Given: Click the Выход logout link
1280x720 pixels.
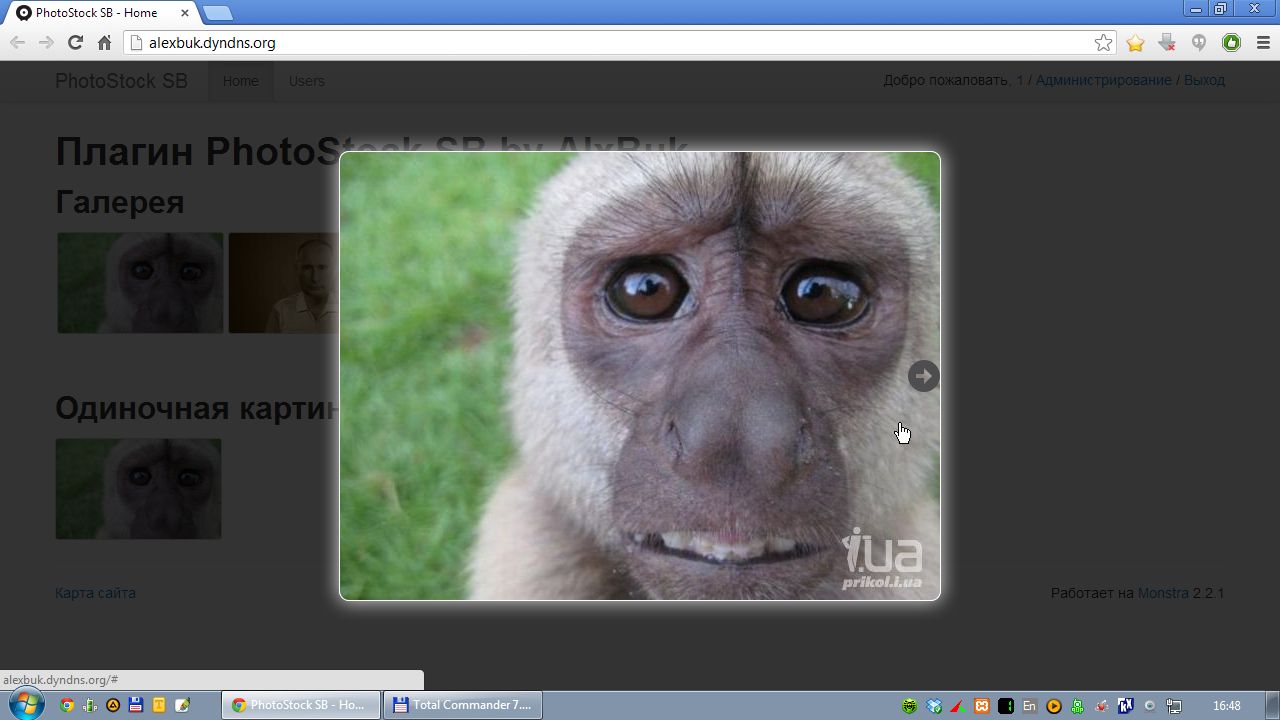Looking at the screenshot, I should (x=1204, y=80).
